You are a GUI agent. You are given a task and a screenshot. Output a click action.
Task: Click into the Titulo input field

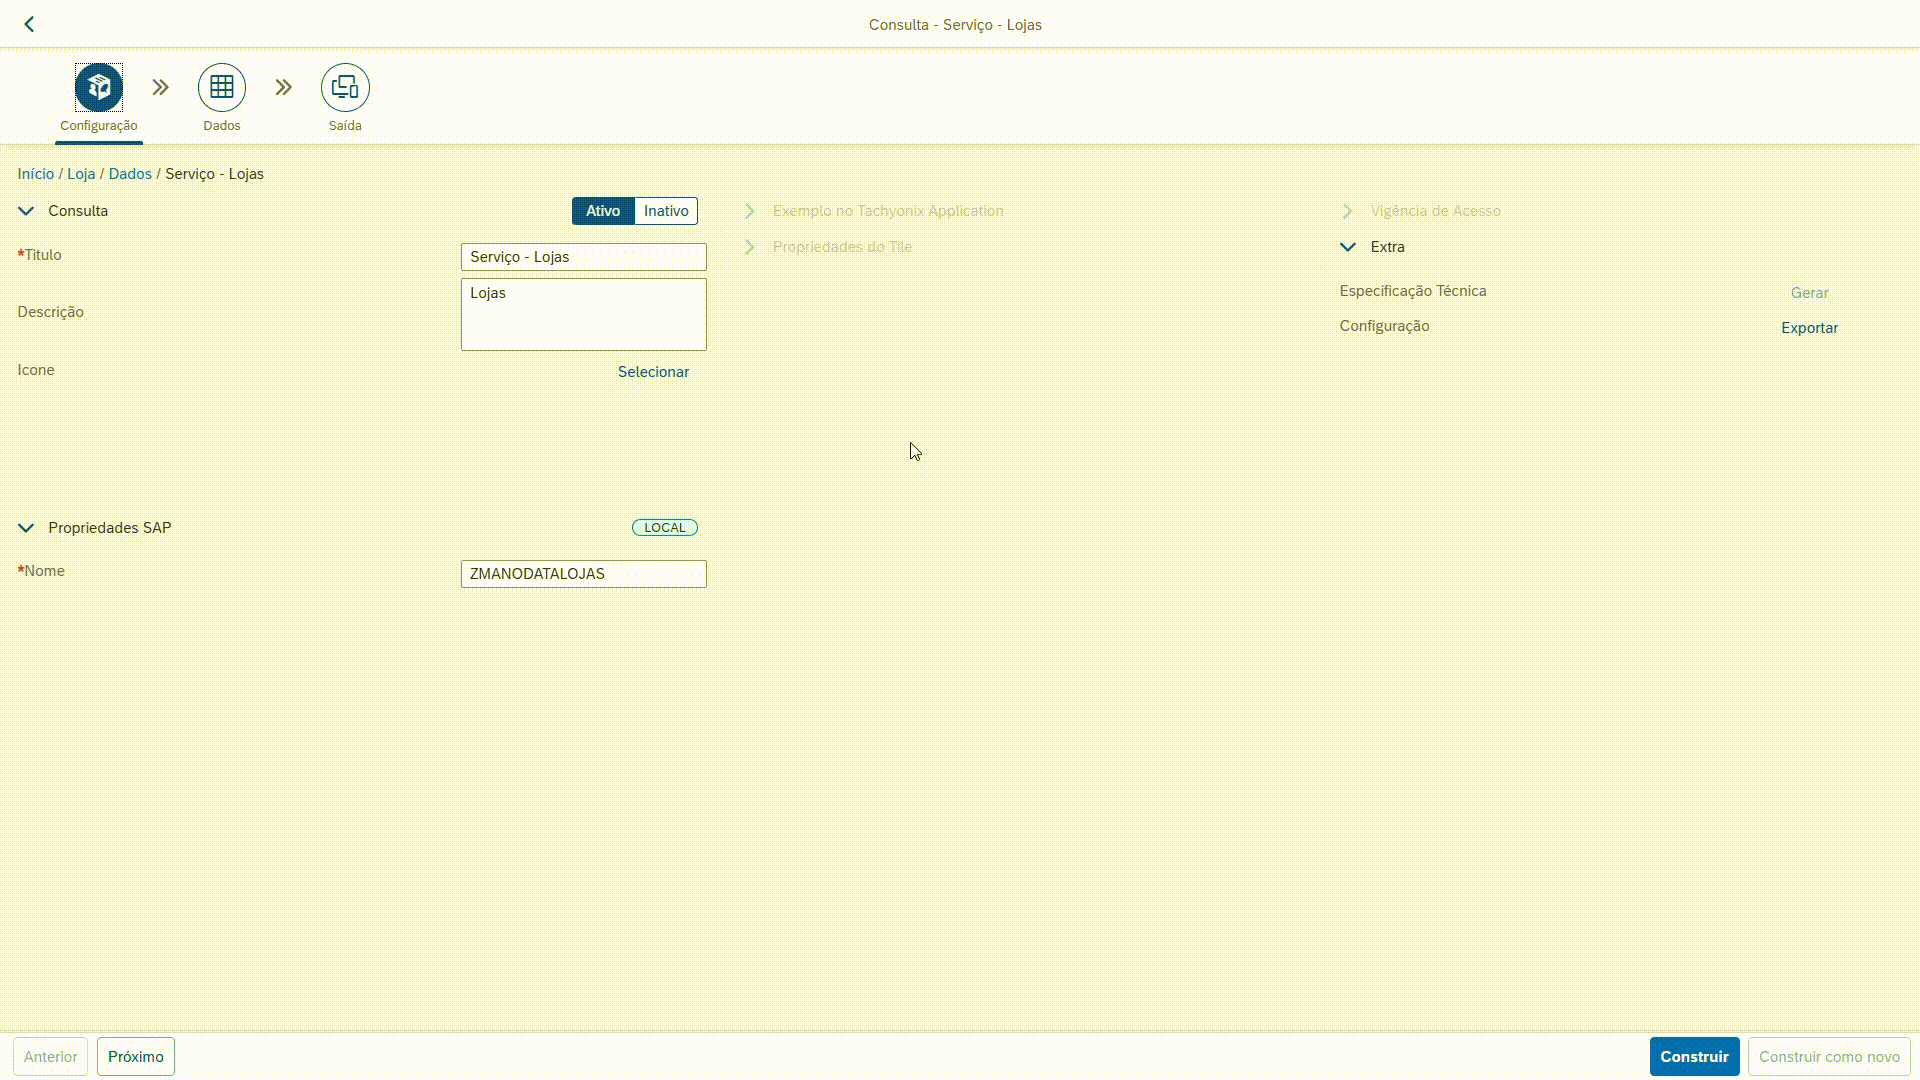[x=583, y=257]
